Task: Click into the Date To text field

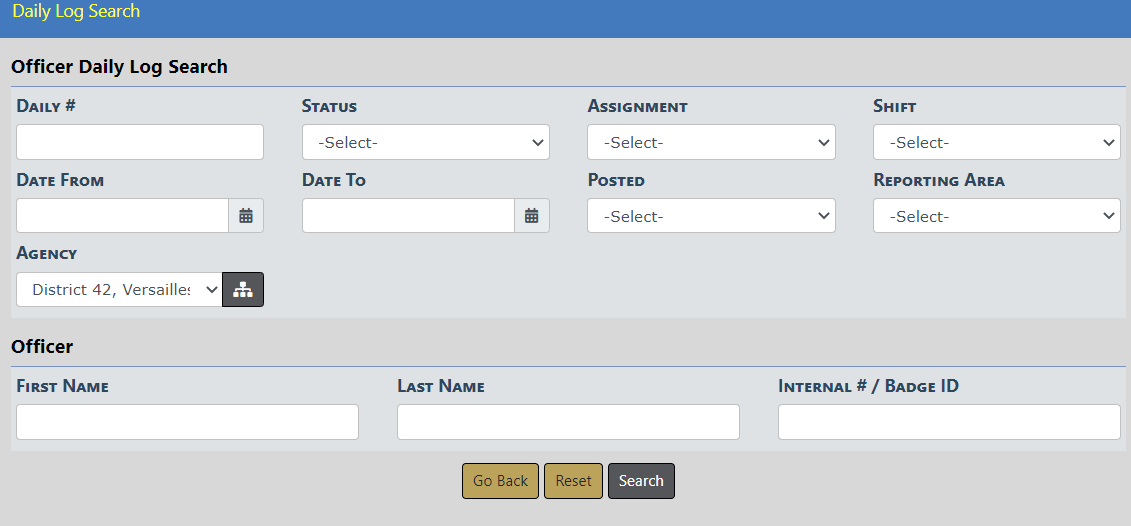Action: (408, 216)
